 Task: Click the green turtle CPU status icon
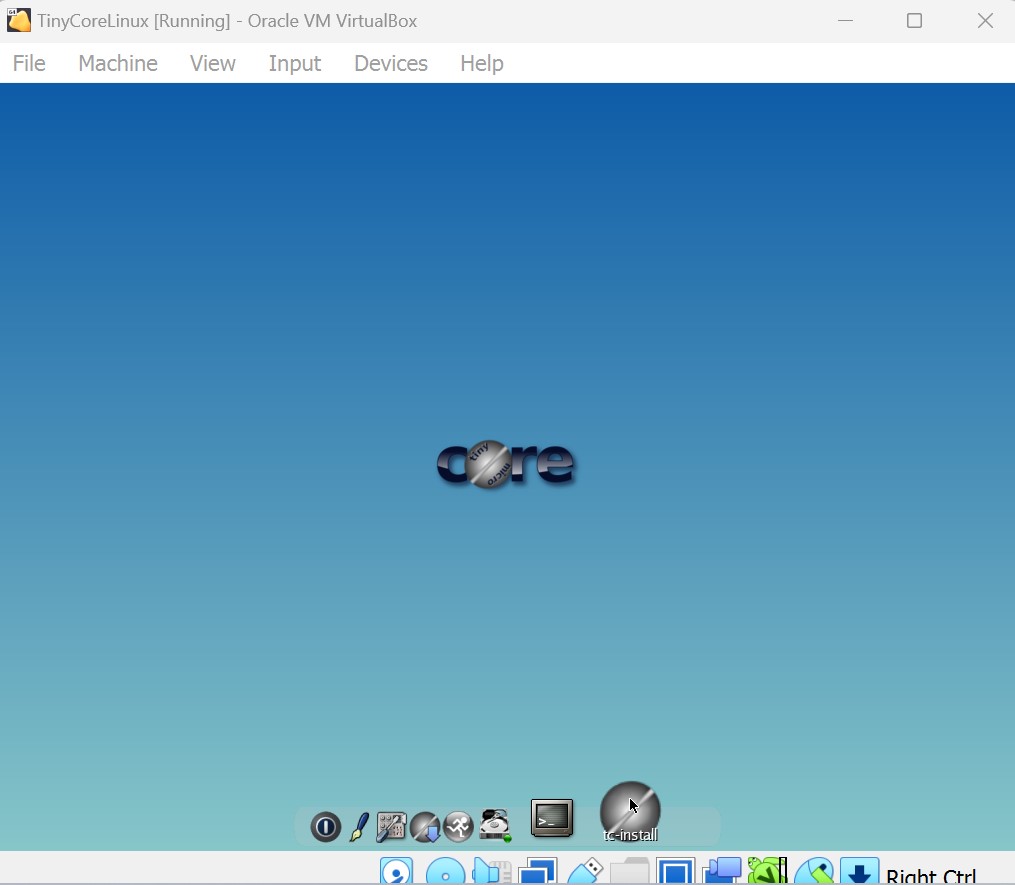pos(768,871)
